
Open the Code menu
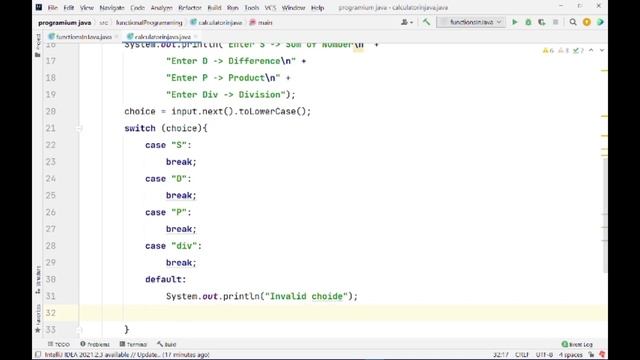click(x=137, y=8)
